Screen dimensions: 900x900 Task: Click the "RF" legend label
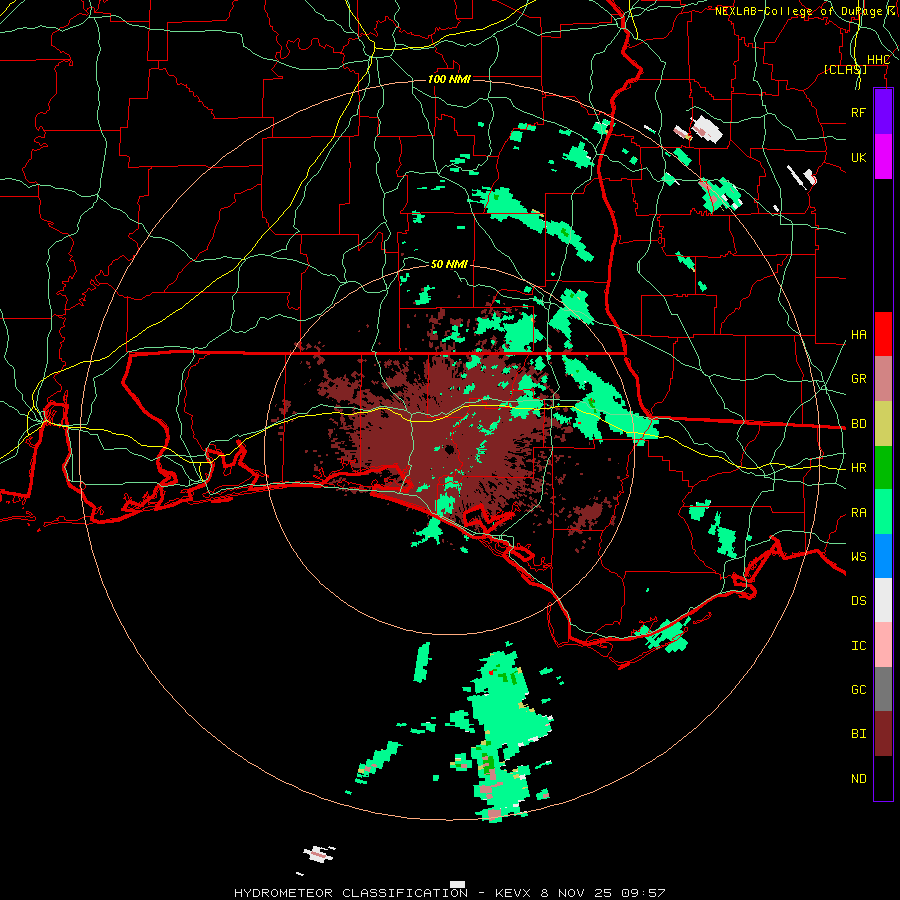click(x=858, y=112)
